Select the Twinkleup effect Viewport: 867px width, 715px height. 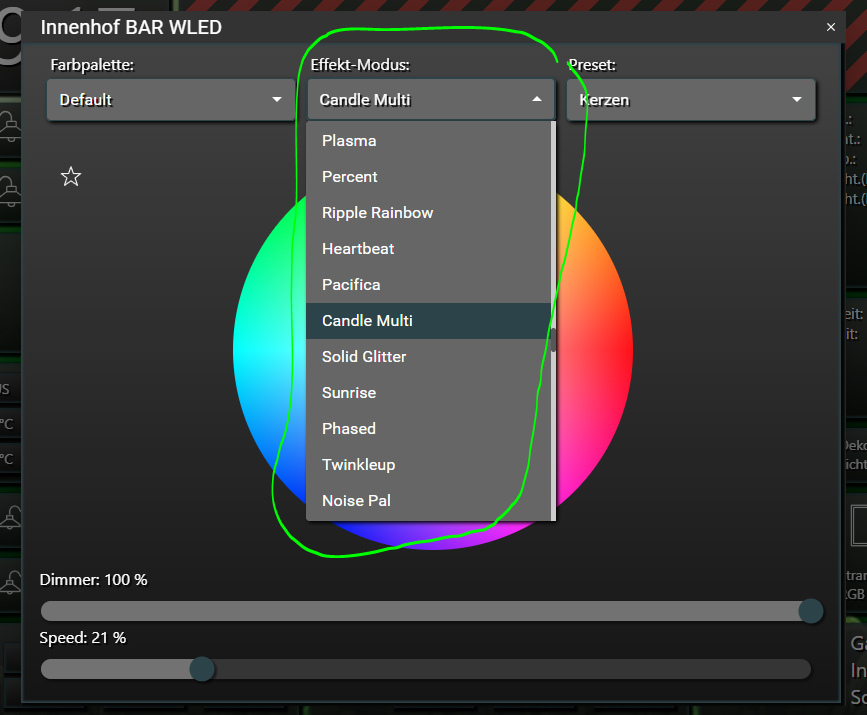[x=429, y=465]
